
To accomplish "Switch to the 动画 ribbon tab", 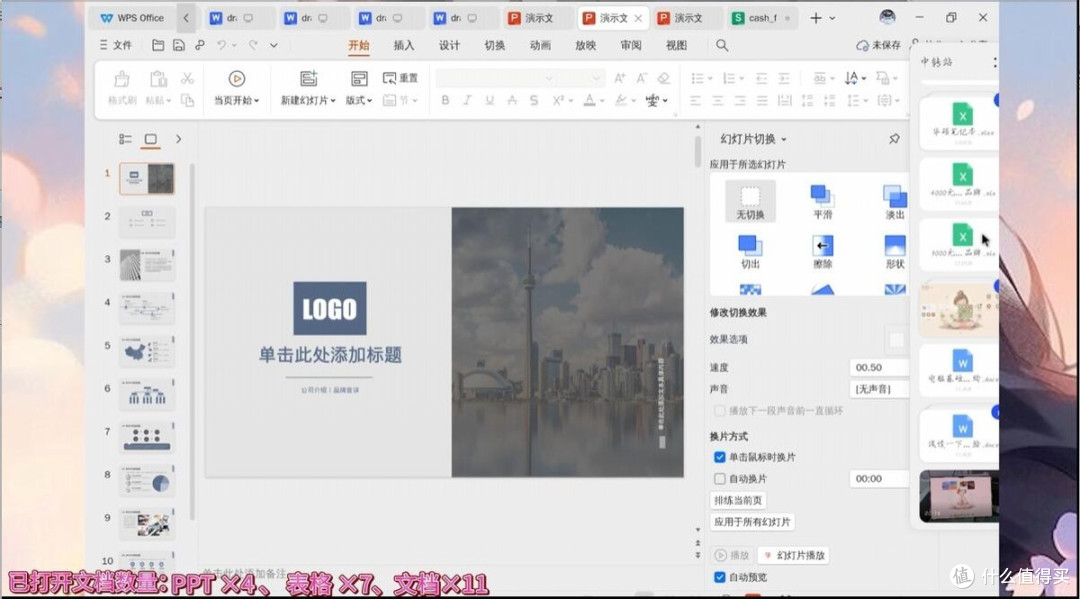I will pos(540,45).
